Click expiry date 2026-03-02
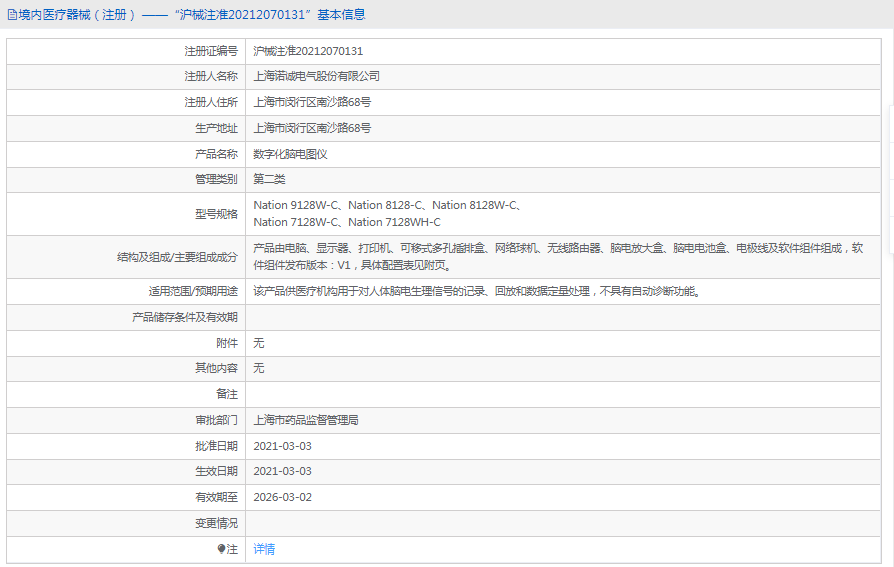Image resolution: width=894 pixels, height=567 pixels. pos(282,497)
